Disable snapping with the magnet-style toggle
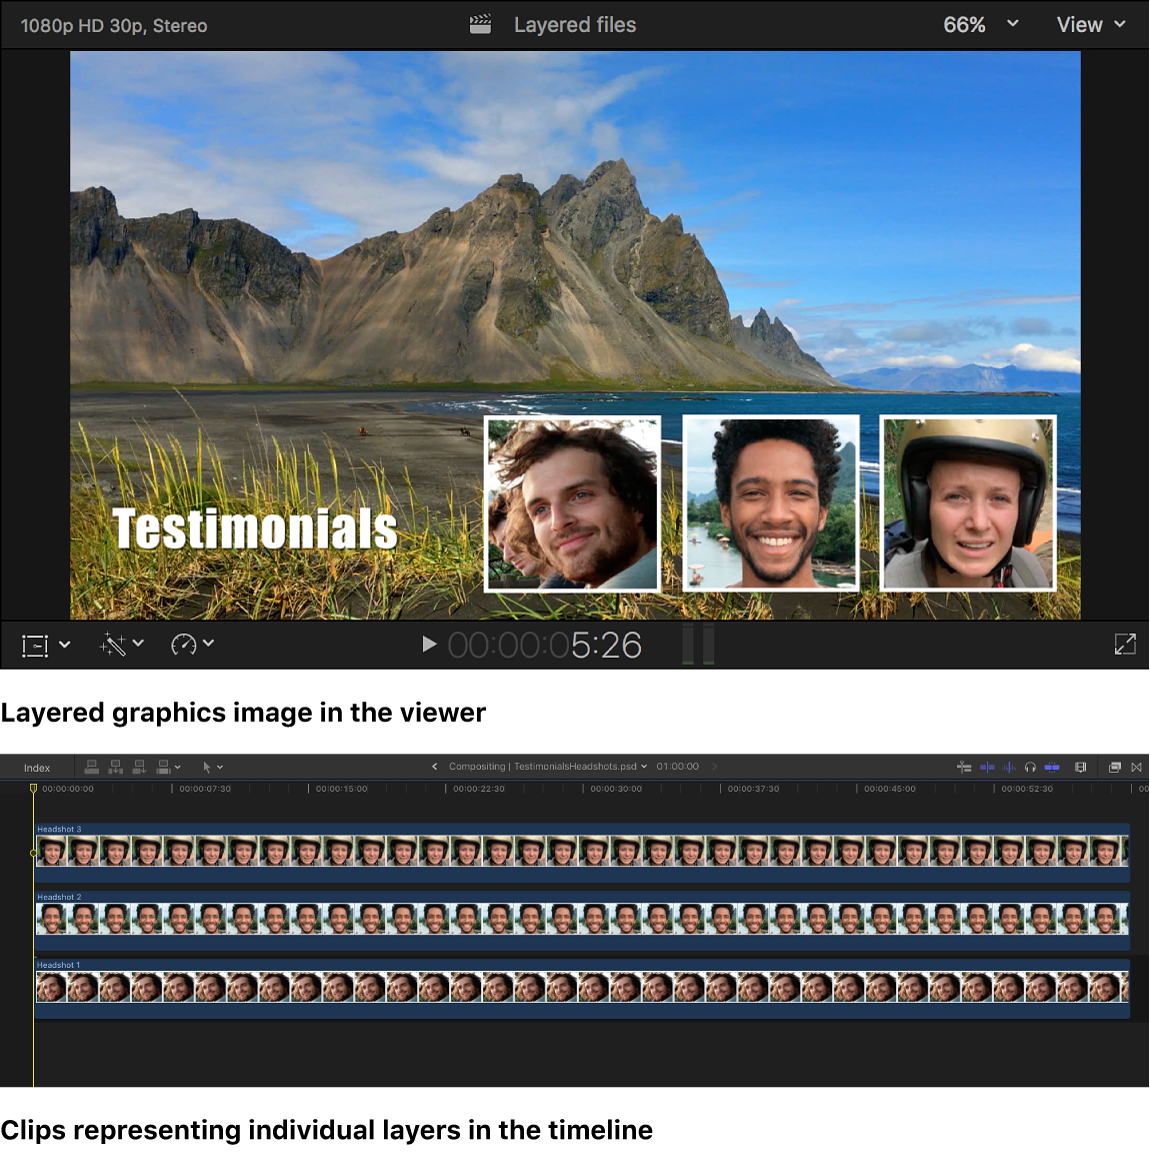Image resolution: width=1150 pixels, height=1152 pixels. 1052,767
